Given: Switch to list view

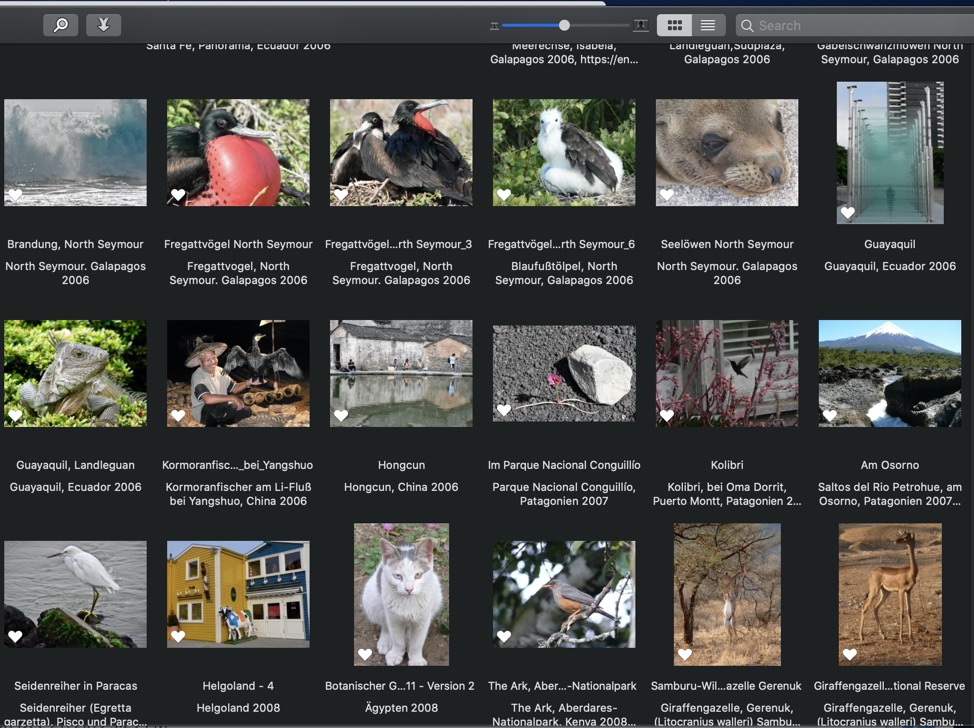Looking at the screenshot, I should [708, 25].
